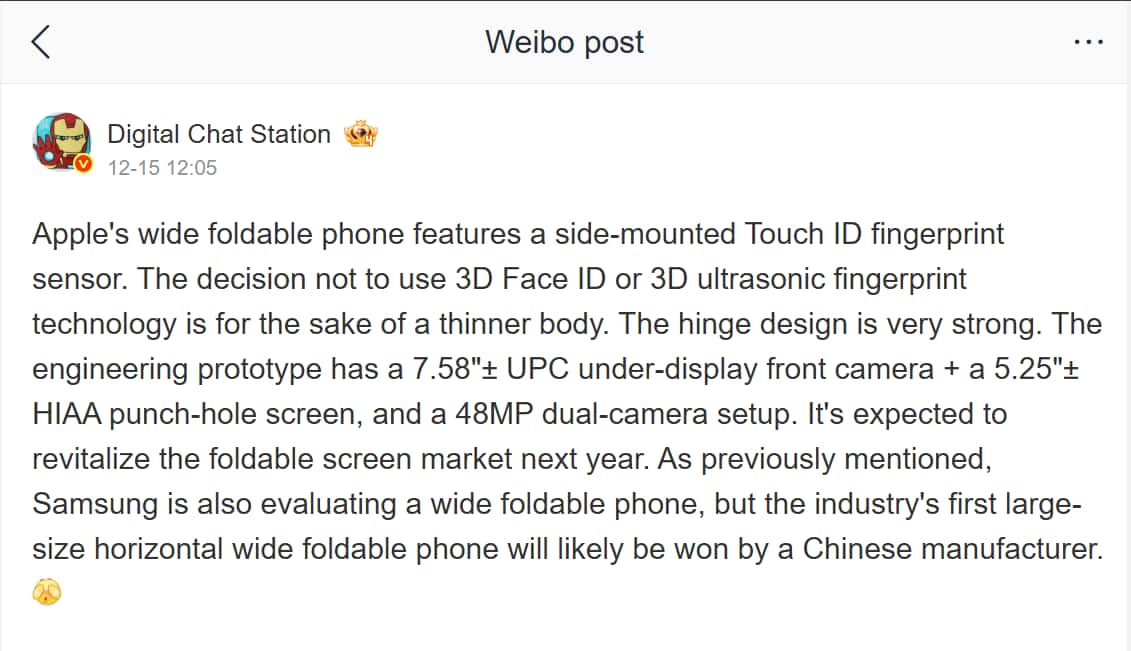Click the Iron Man profile avatar
Image resolution: width=1131 pixels, height=651 pixels.
pos(62,143)
